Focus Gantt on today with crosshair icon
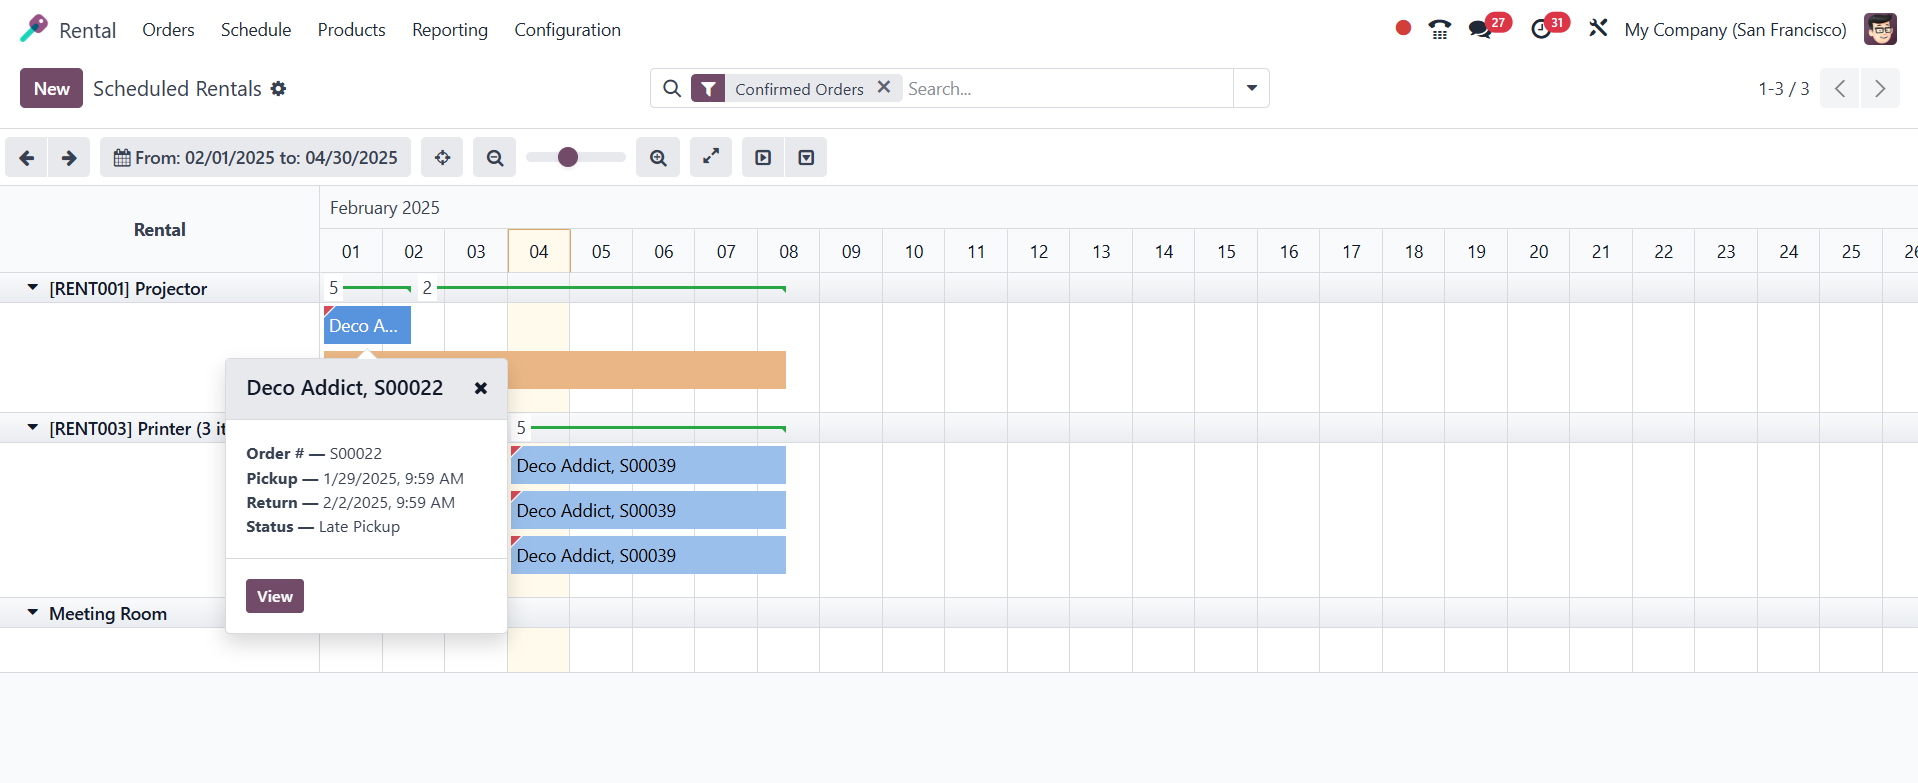This screenshot has width=1918, height=783. tap(442, 158)
